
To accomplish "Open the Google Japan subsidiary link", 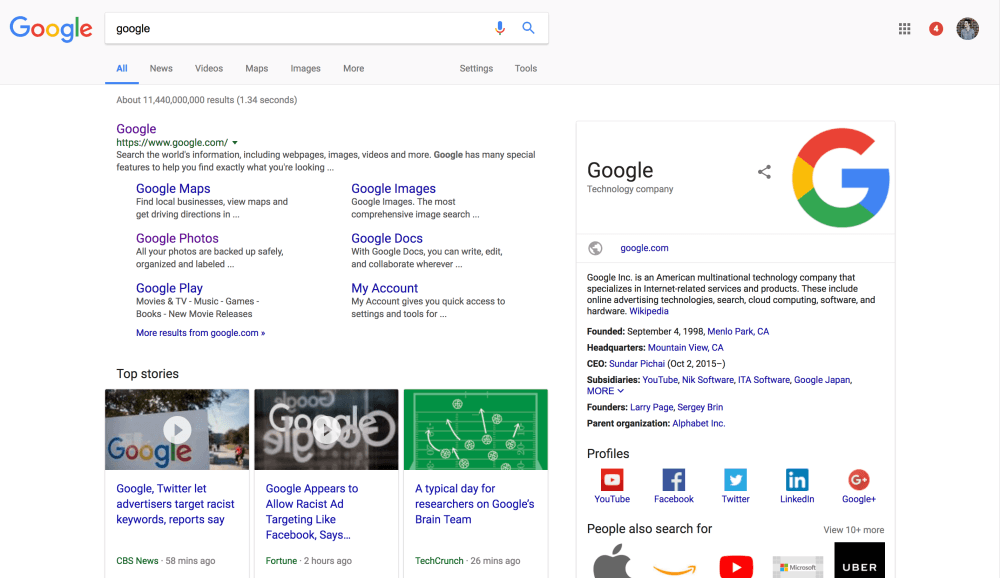I will (x=823, y=380).
